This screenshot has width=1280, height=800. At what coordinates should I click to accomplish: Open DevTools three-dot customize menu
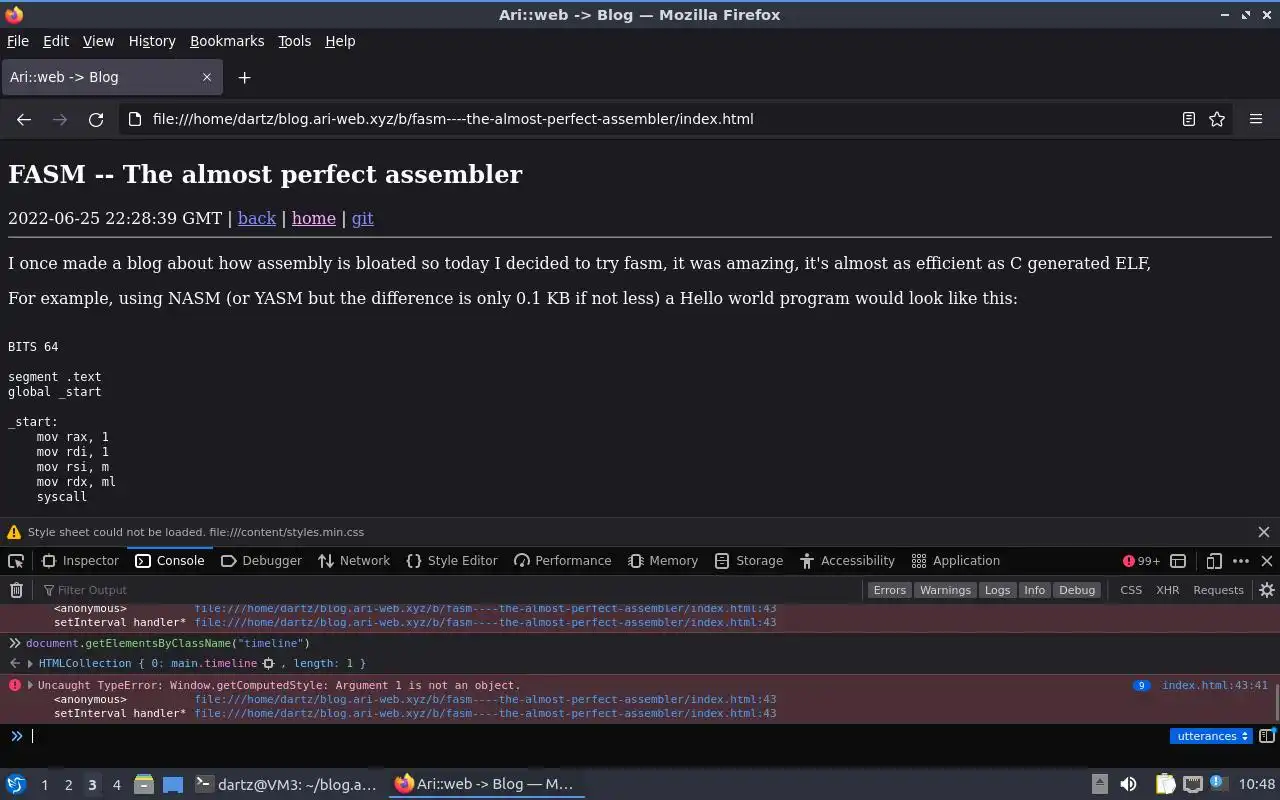(x=1241, y=561)
